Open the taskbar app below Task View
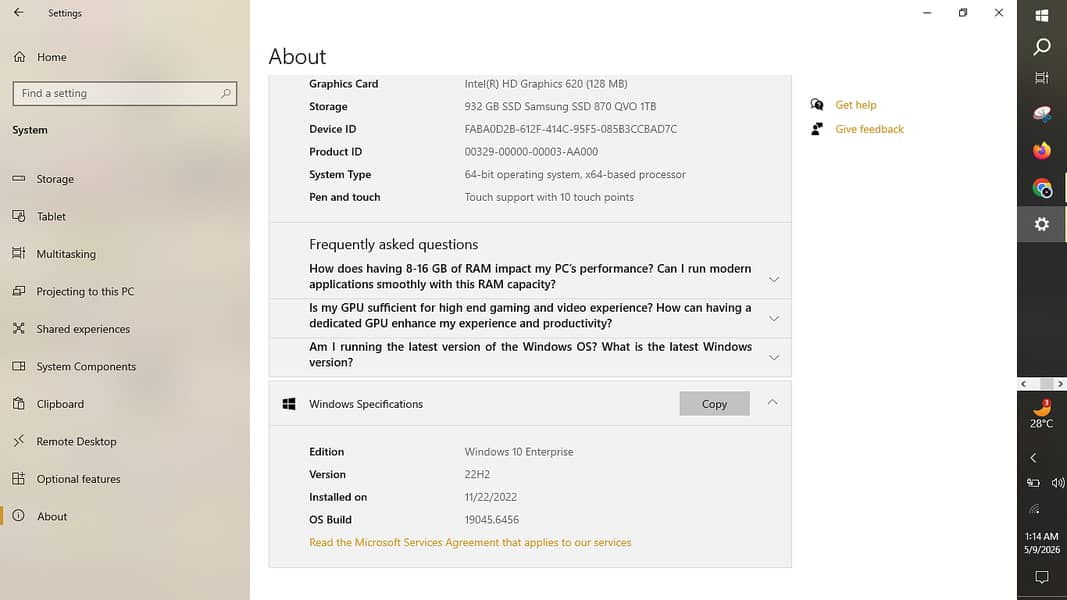The width and height of the screenshot is (1067, 600). (x=1041, y=114)
